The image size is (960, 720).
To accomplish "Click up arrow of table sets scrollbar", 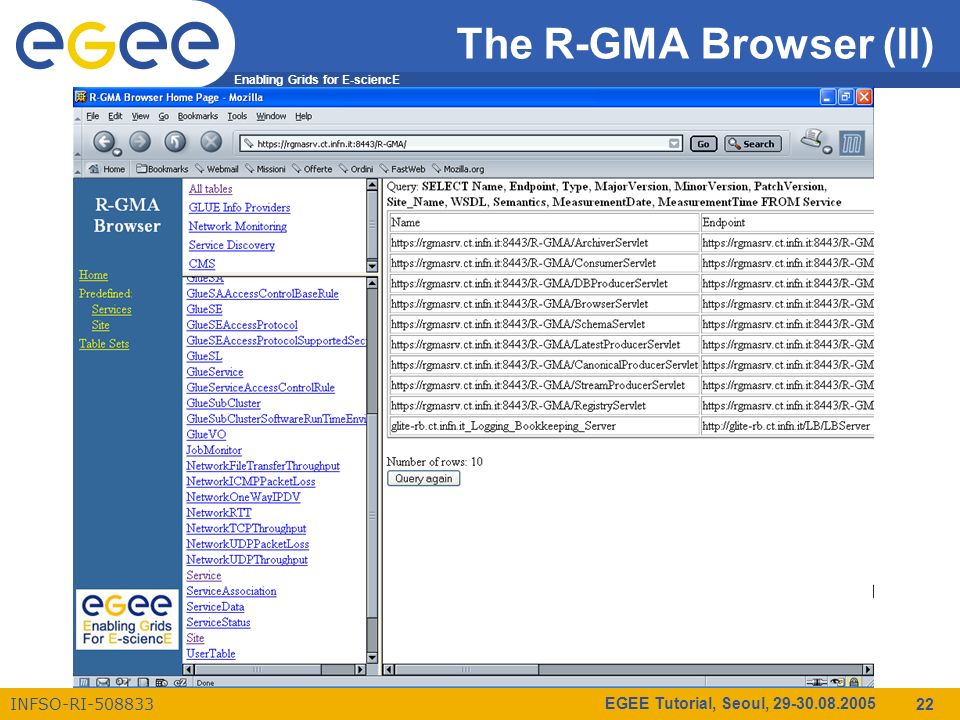I will [x=372, y=184].
